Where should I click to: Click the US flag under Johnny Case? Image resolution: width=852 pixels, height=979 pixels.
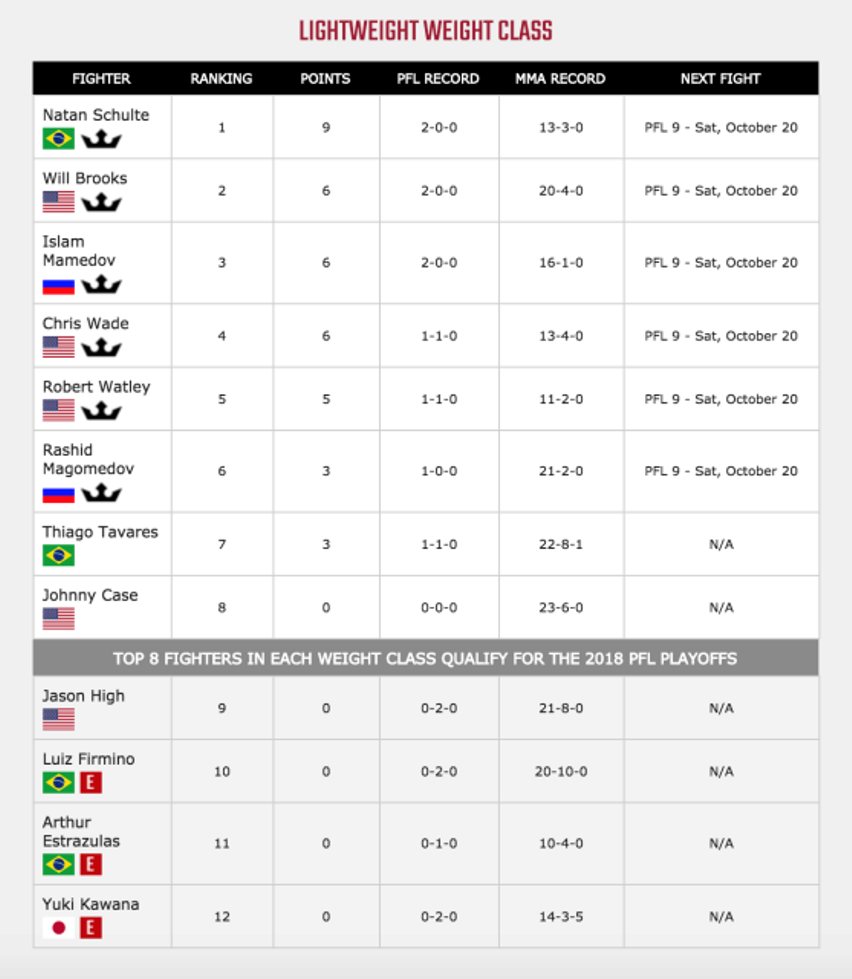(x=58, y=618)
